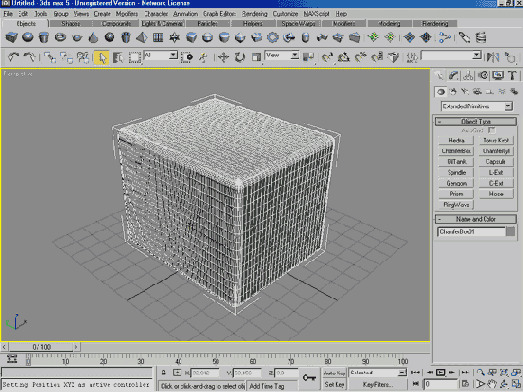
Task: Open the object color swatch
Action: point(510,232)
